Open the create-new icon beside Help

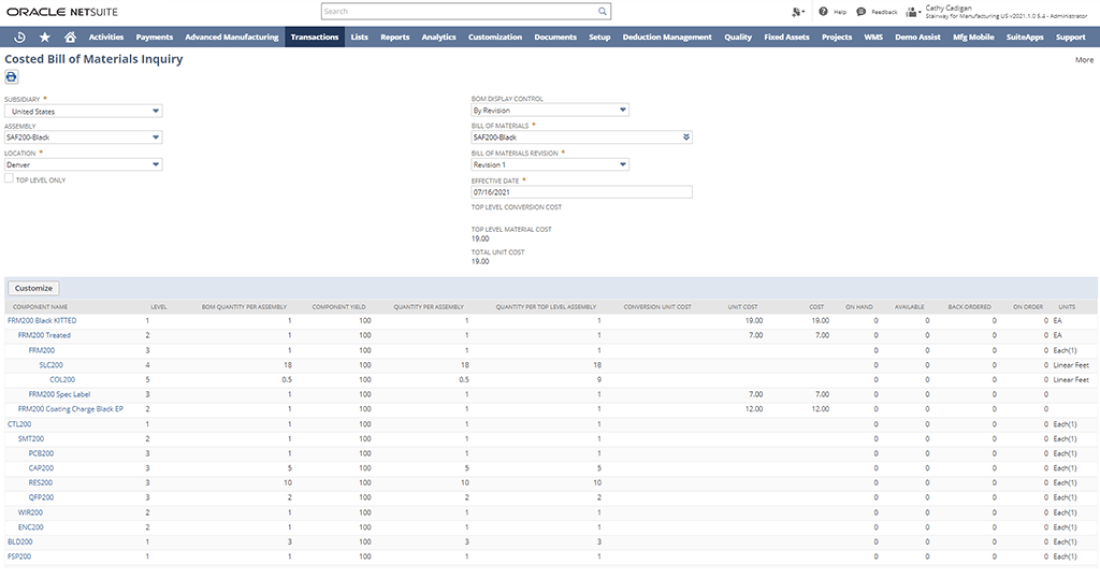(x=798, y=11)
